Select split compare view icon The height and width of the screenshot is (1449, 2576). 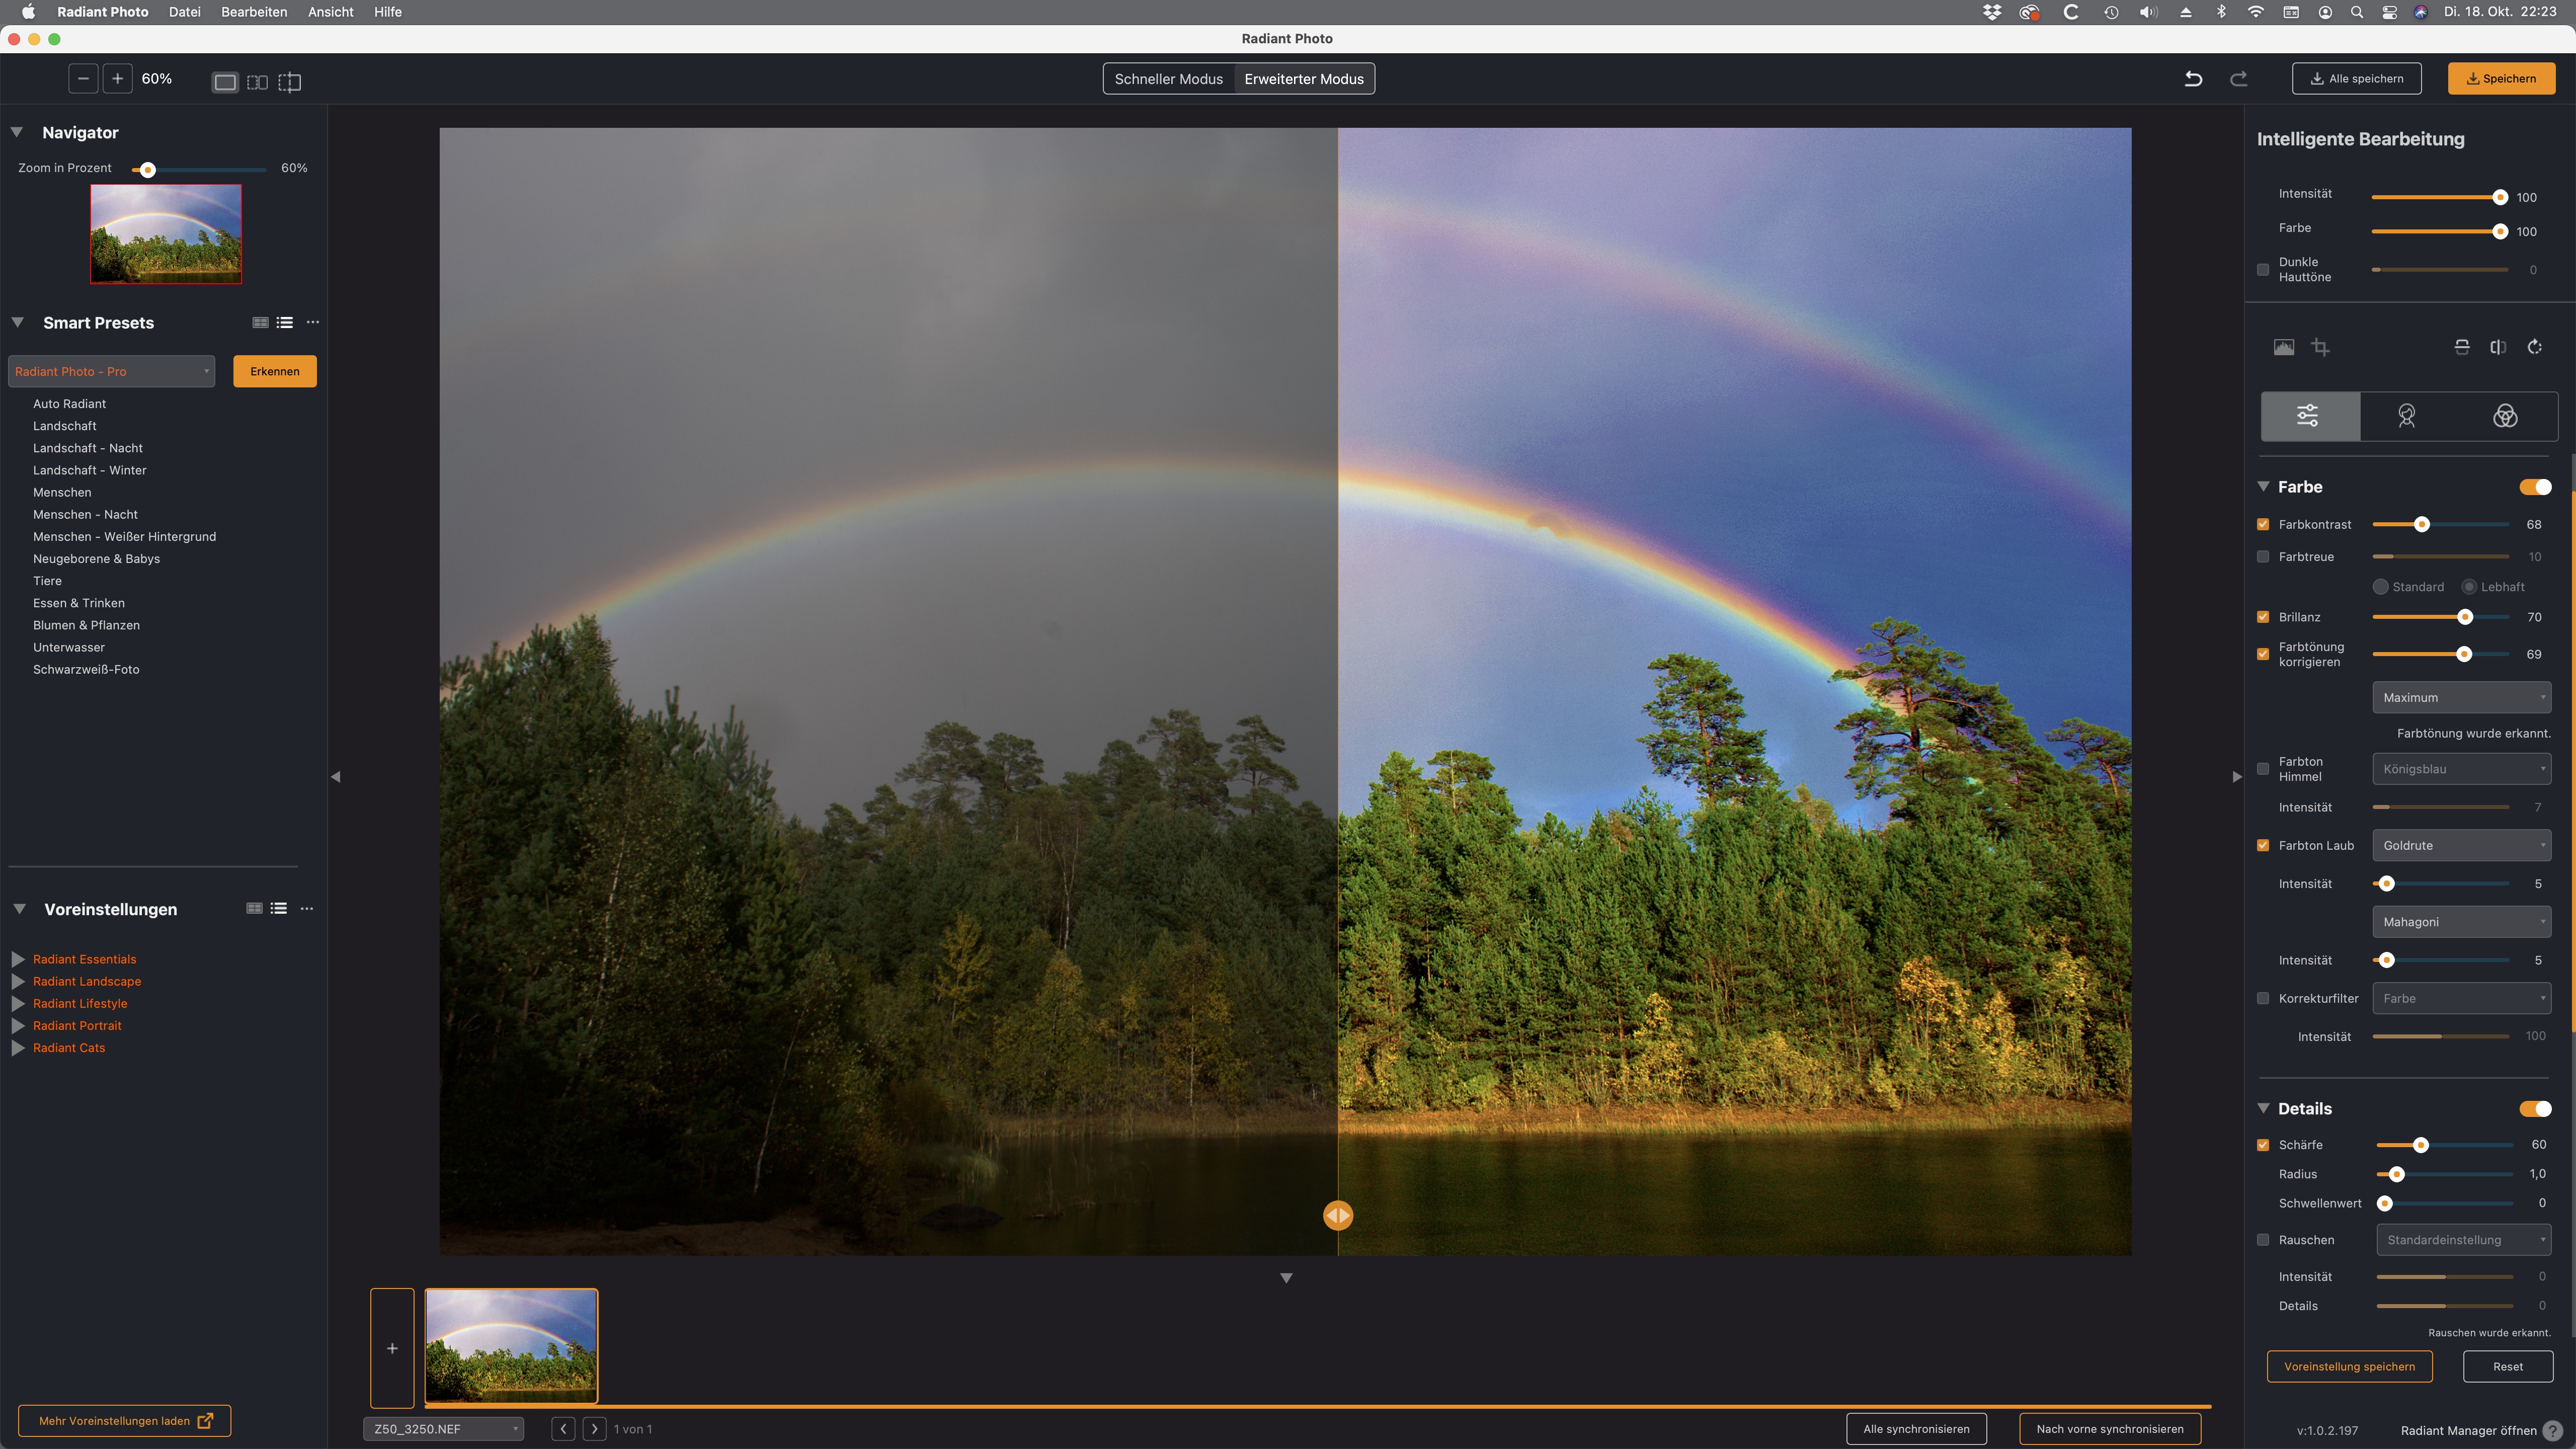[289, 82]
